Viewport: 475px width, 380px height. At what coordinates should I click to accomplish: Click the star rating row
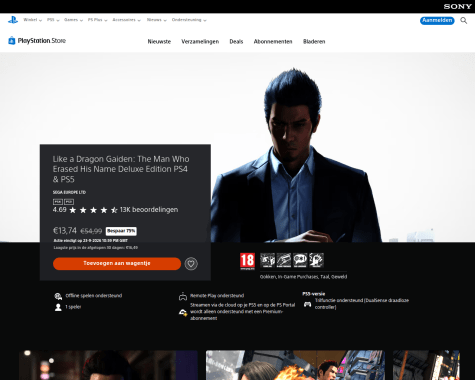point(93,210)
